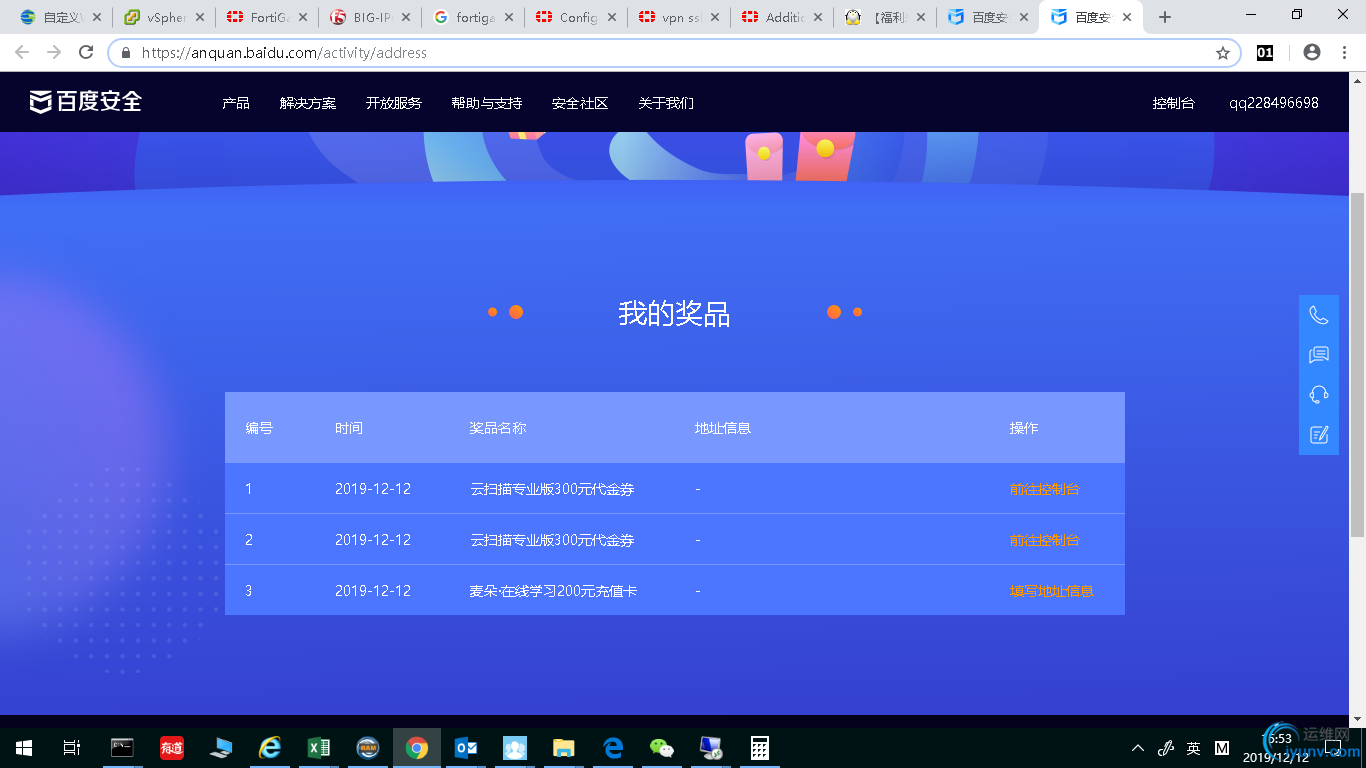Open the 帮助与支持 menu
Image resolution: width=1366 pixels, height=768 pixels.
pos(487,103)
